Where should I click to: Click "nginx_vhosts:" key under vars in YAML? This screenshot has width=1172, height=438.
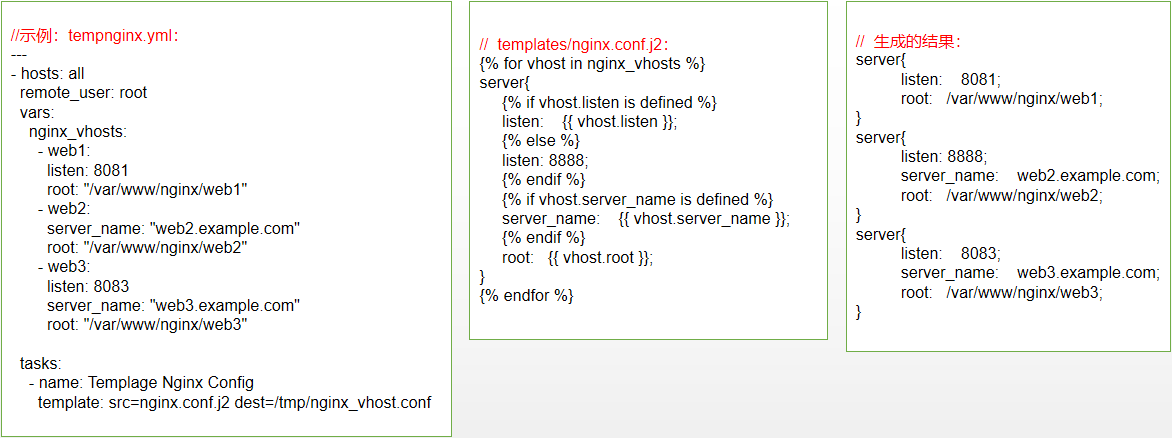[x=77, y=131]
